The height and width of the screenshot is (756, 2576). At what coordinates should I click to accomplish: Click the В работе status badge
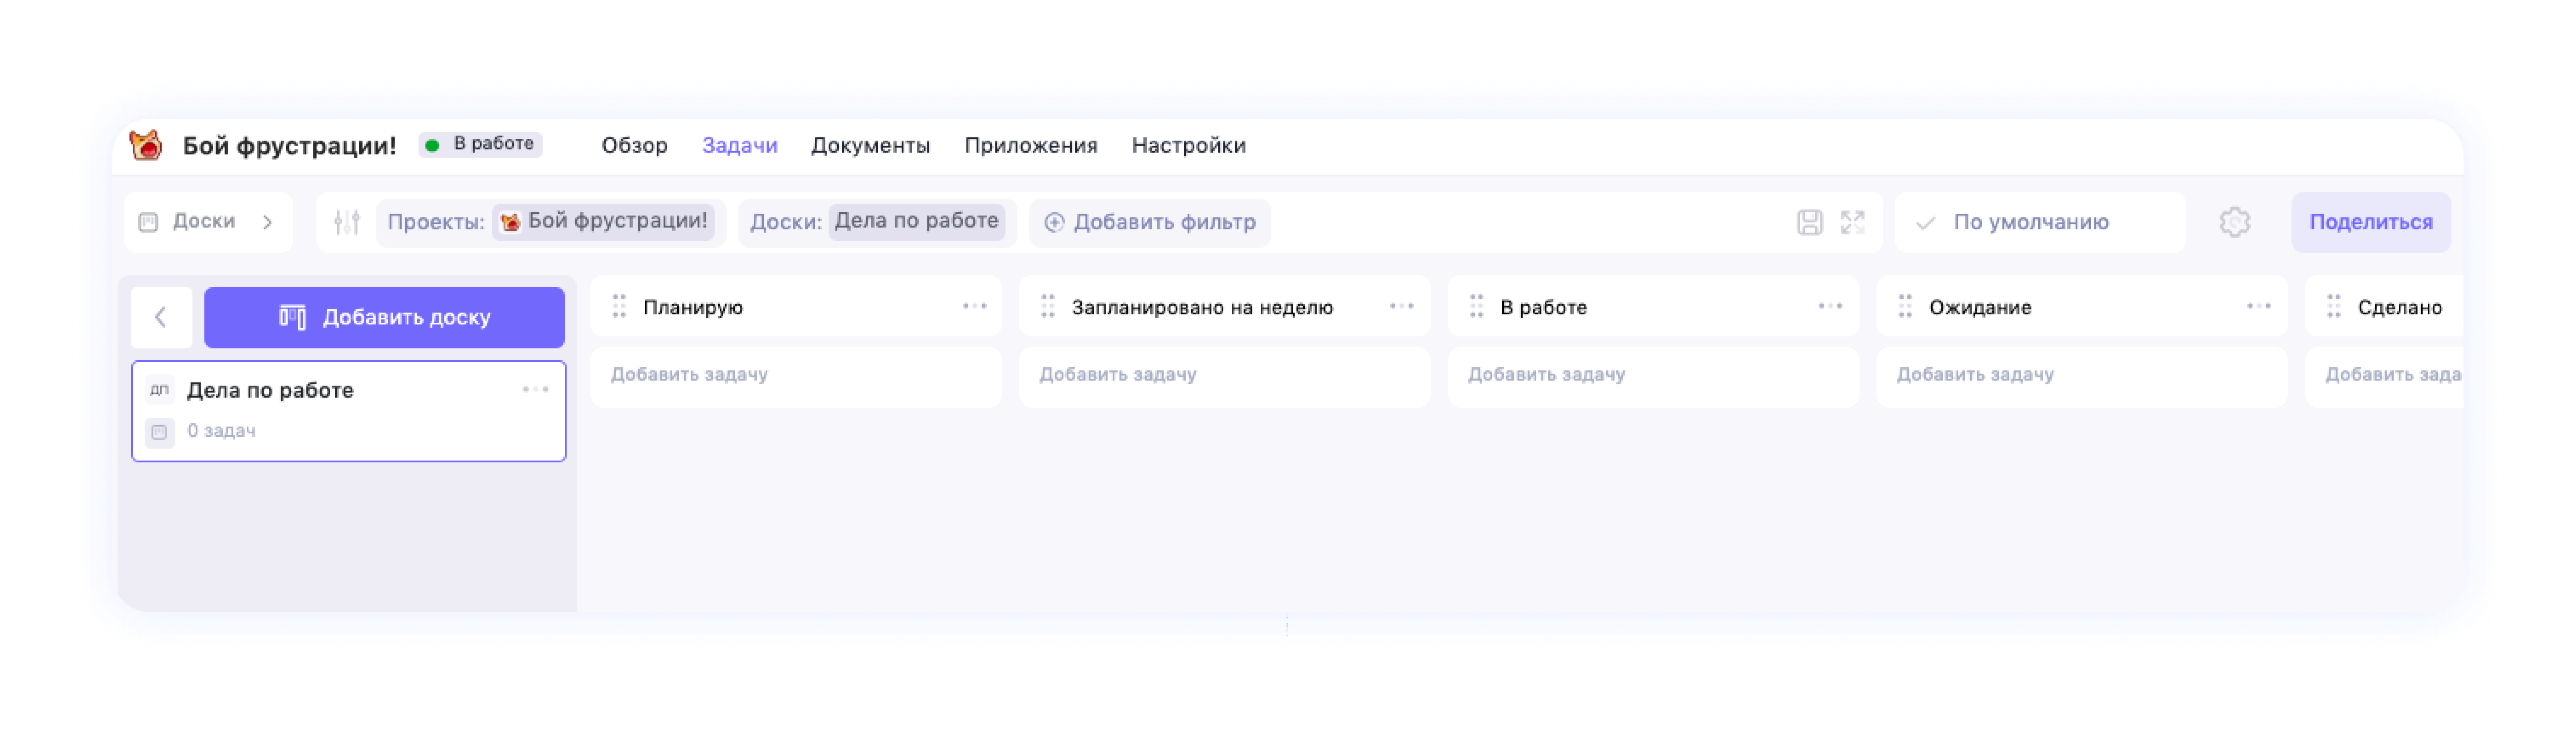(481, 144)
